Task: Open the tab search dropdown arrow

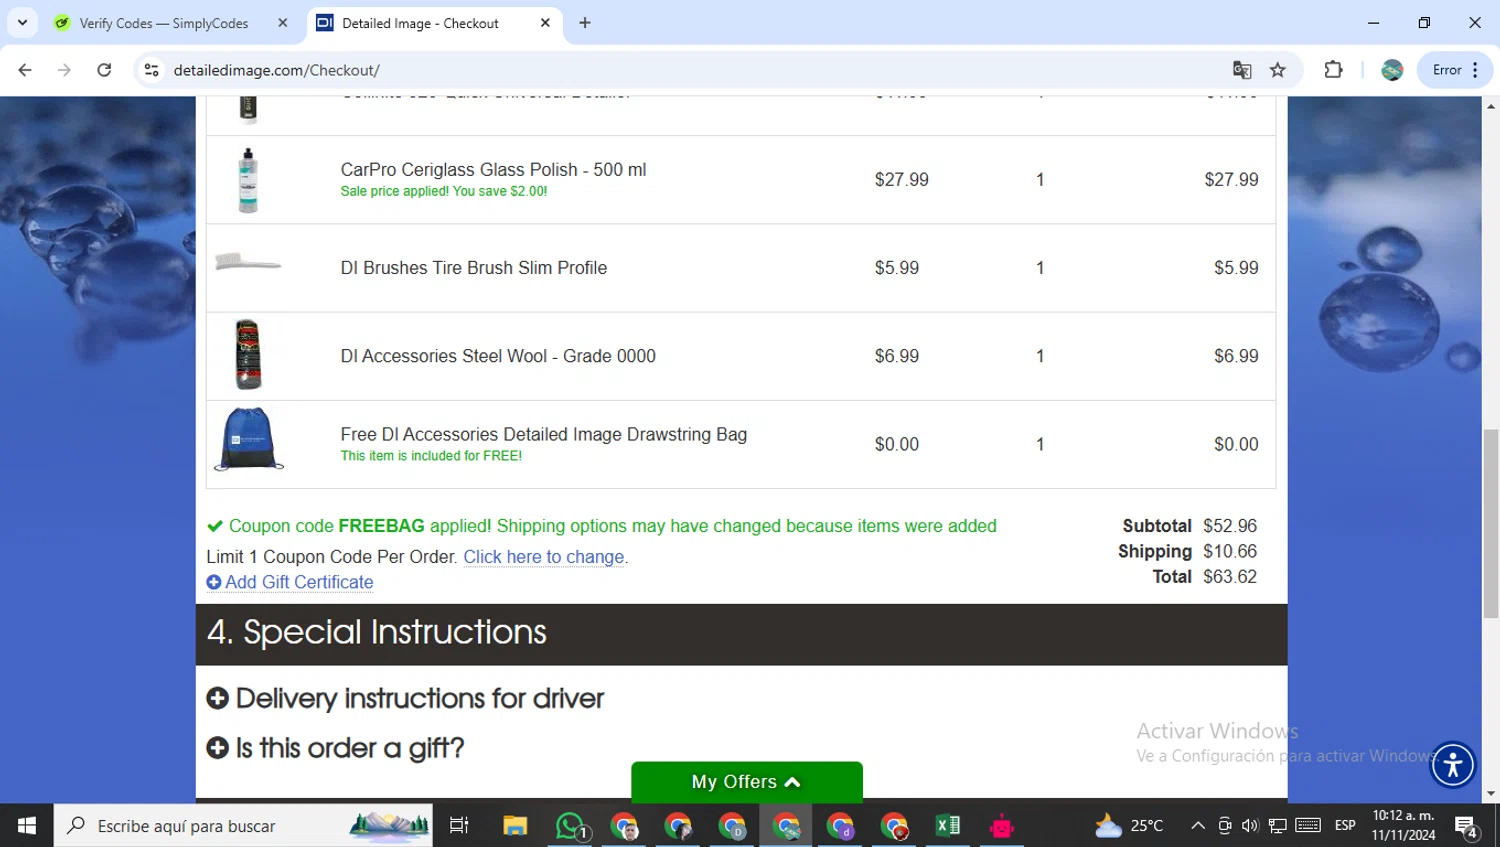Action: pos(22,23)
